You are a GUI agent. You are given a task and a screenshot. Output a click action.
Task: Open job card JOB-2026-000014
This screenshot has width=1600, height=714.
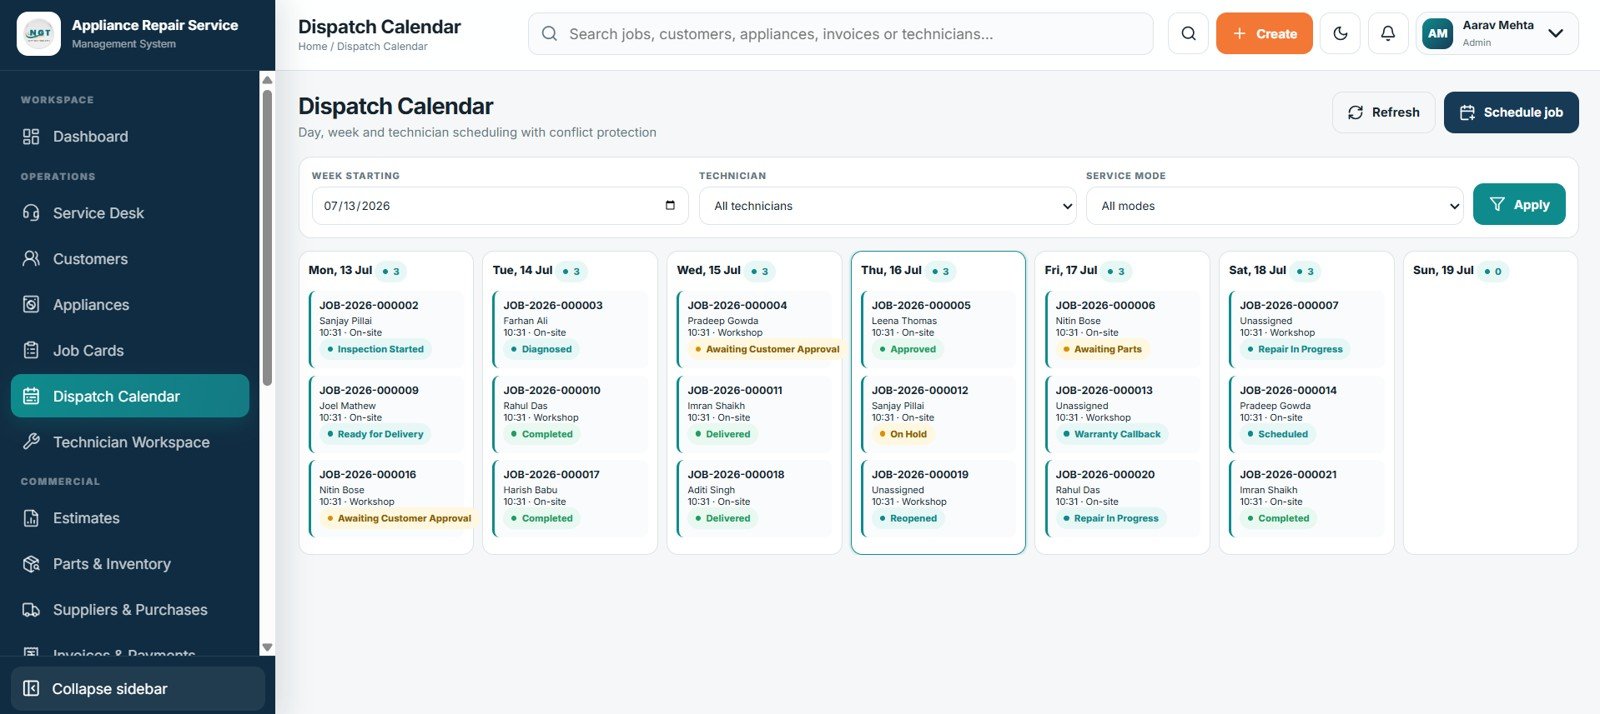(1306, 413)
